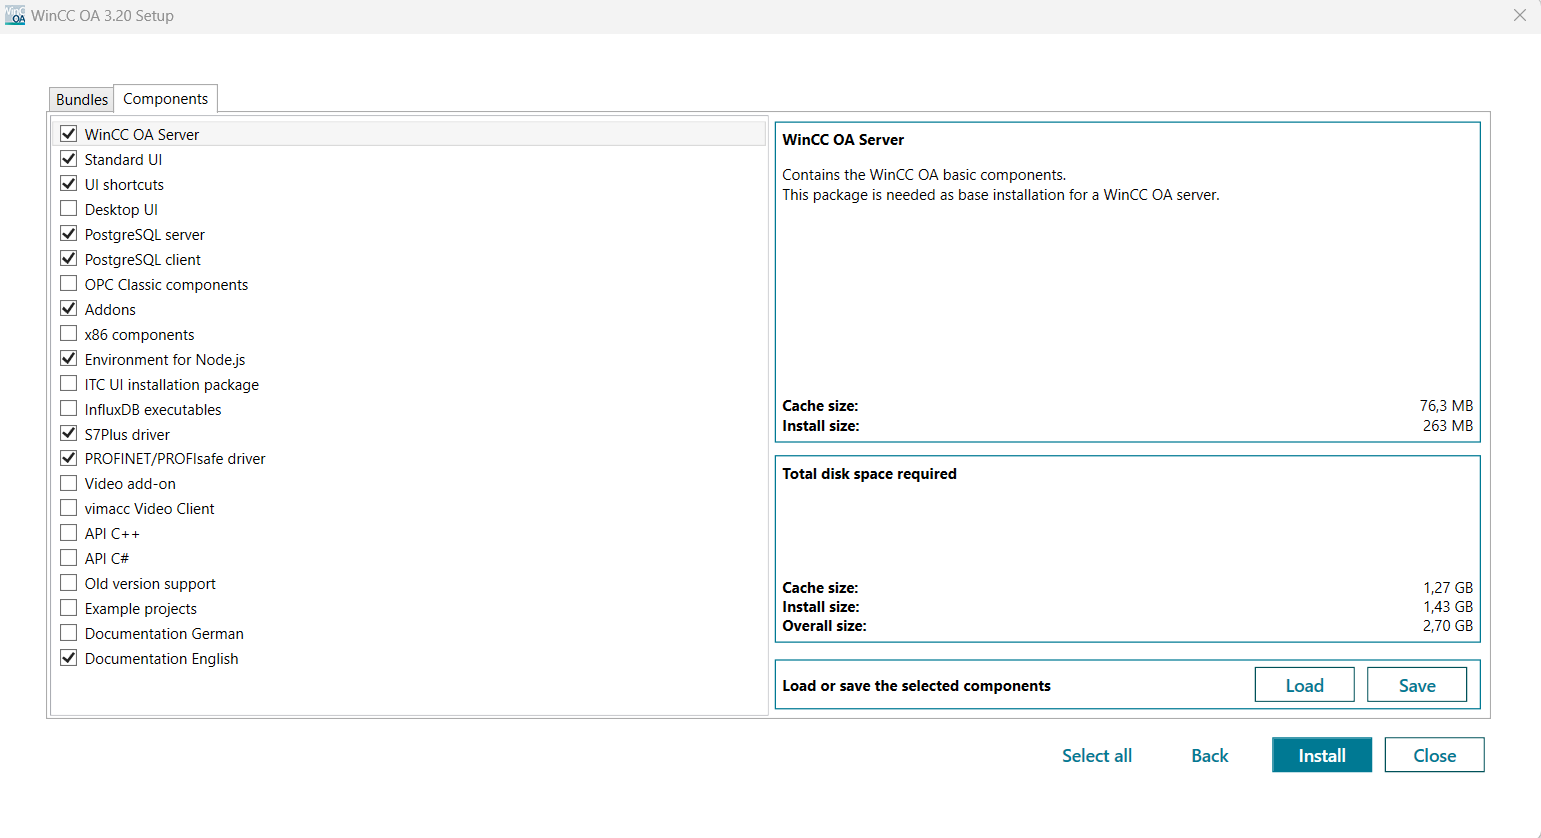Click the WinCC OA app icon in title bar
This screenshot has width=1541, height=838.
tap(15, 16)
